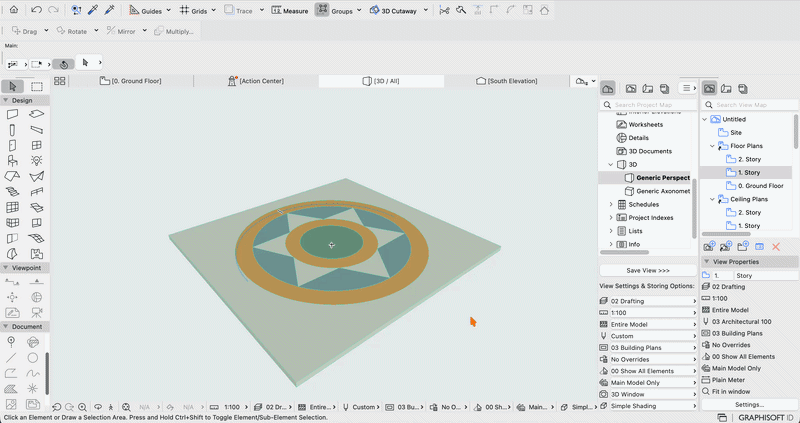Screen dimensions: 800x423
Task: Collapse the Floor Plans folder in View Map
Action: point(713,146)
